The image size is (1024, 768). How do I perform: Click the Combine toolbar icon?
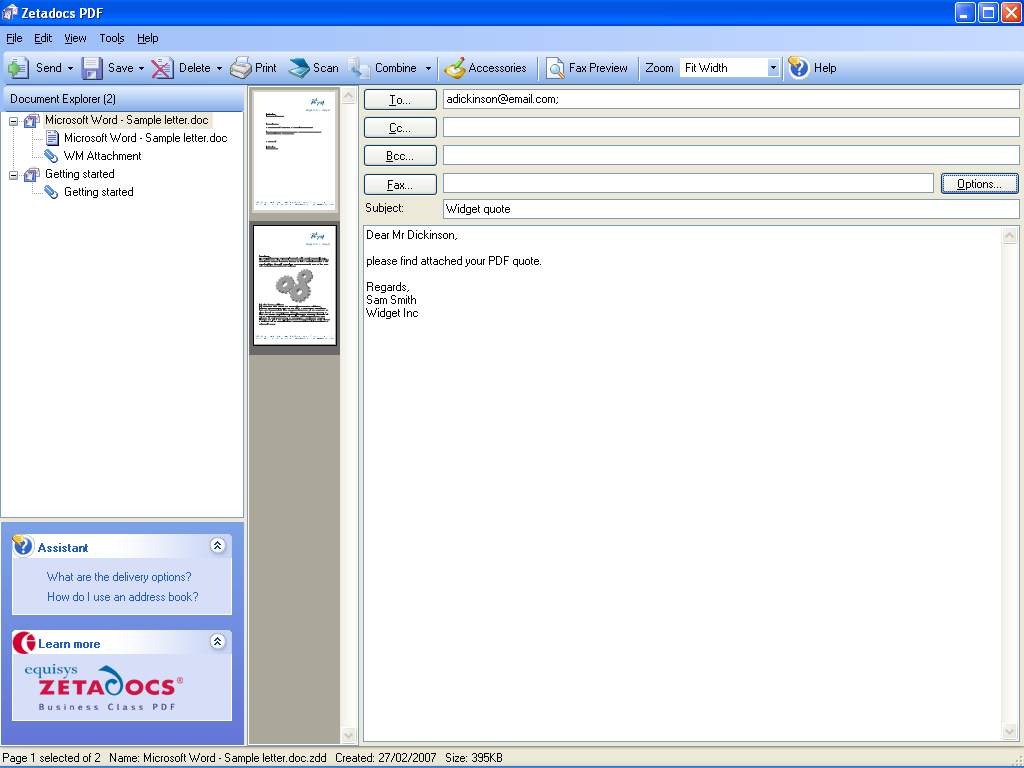pos(359,68)
